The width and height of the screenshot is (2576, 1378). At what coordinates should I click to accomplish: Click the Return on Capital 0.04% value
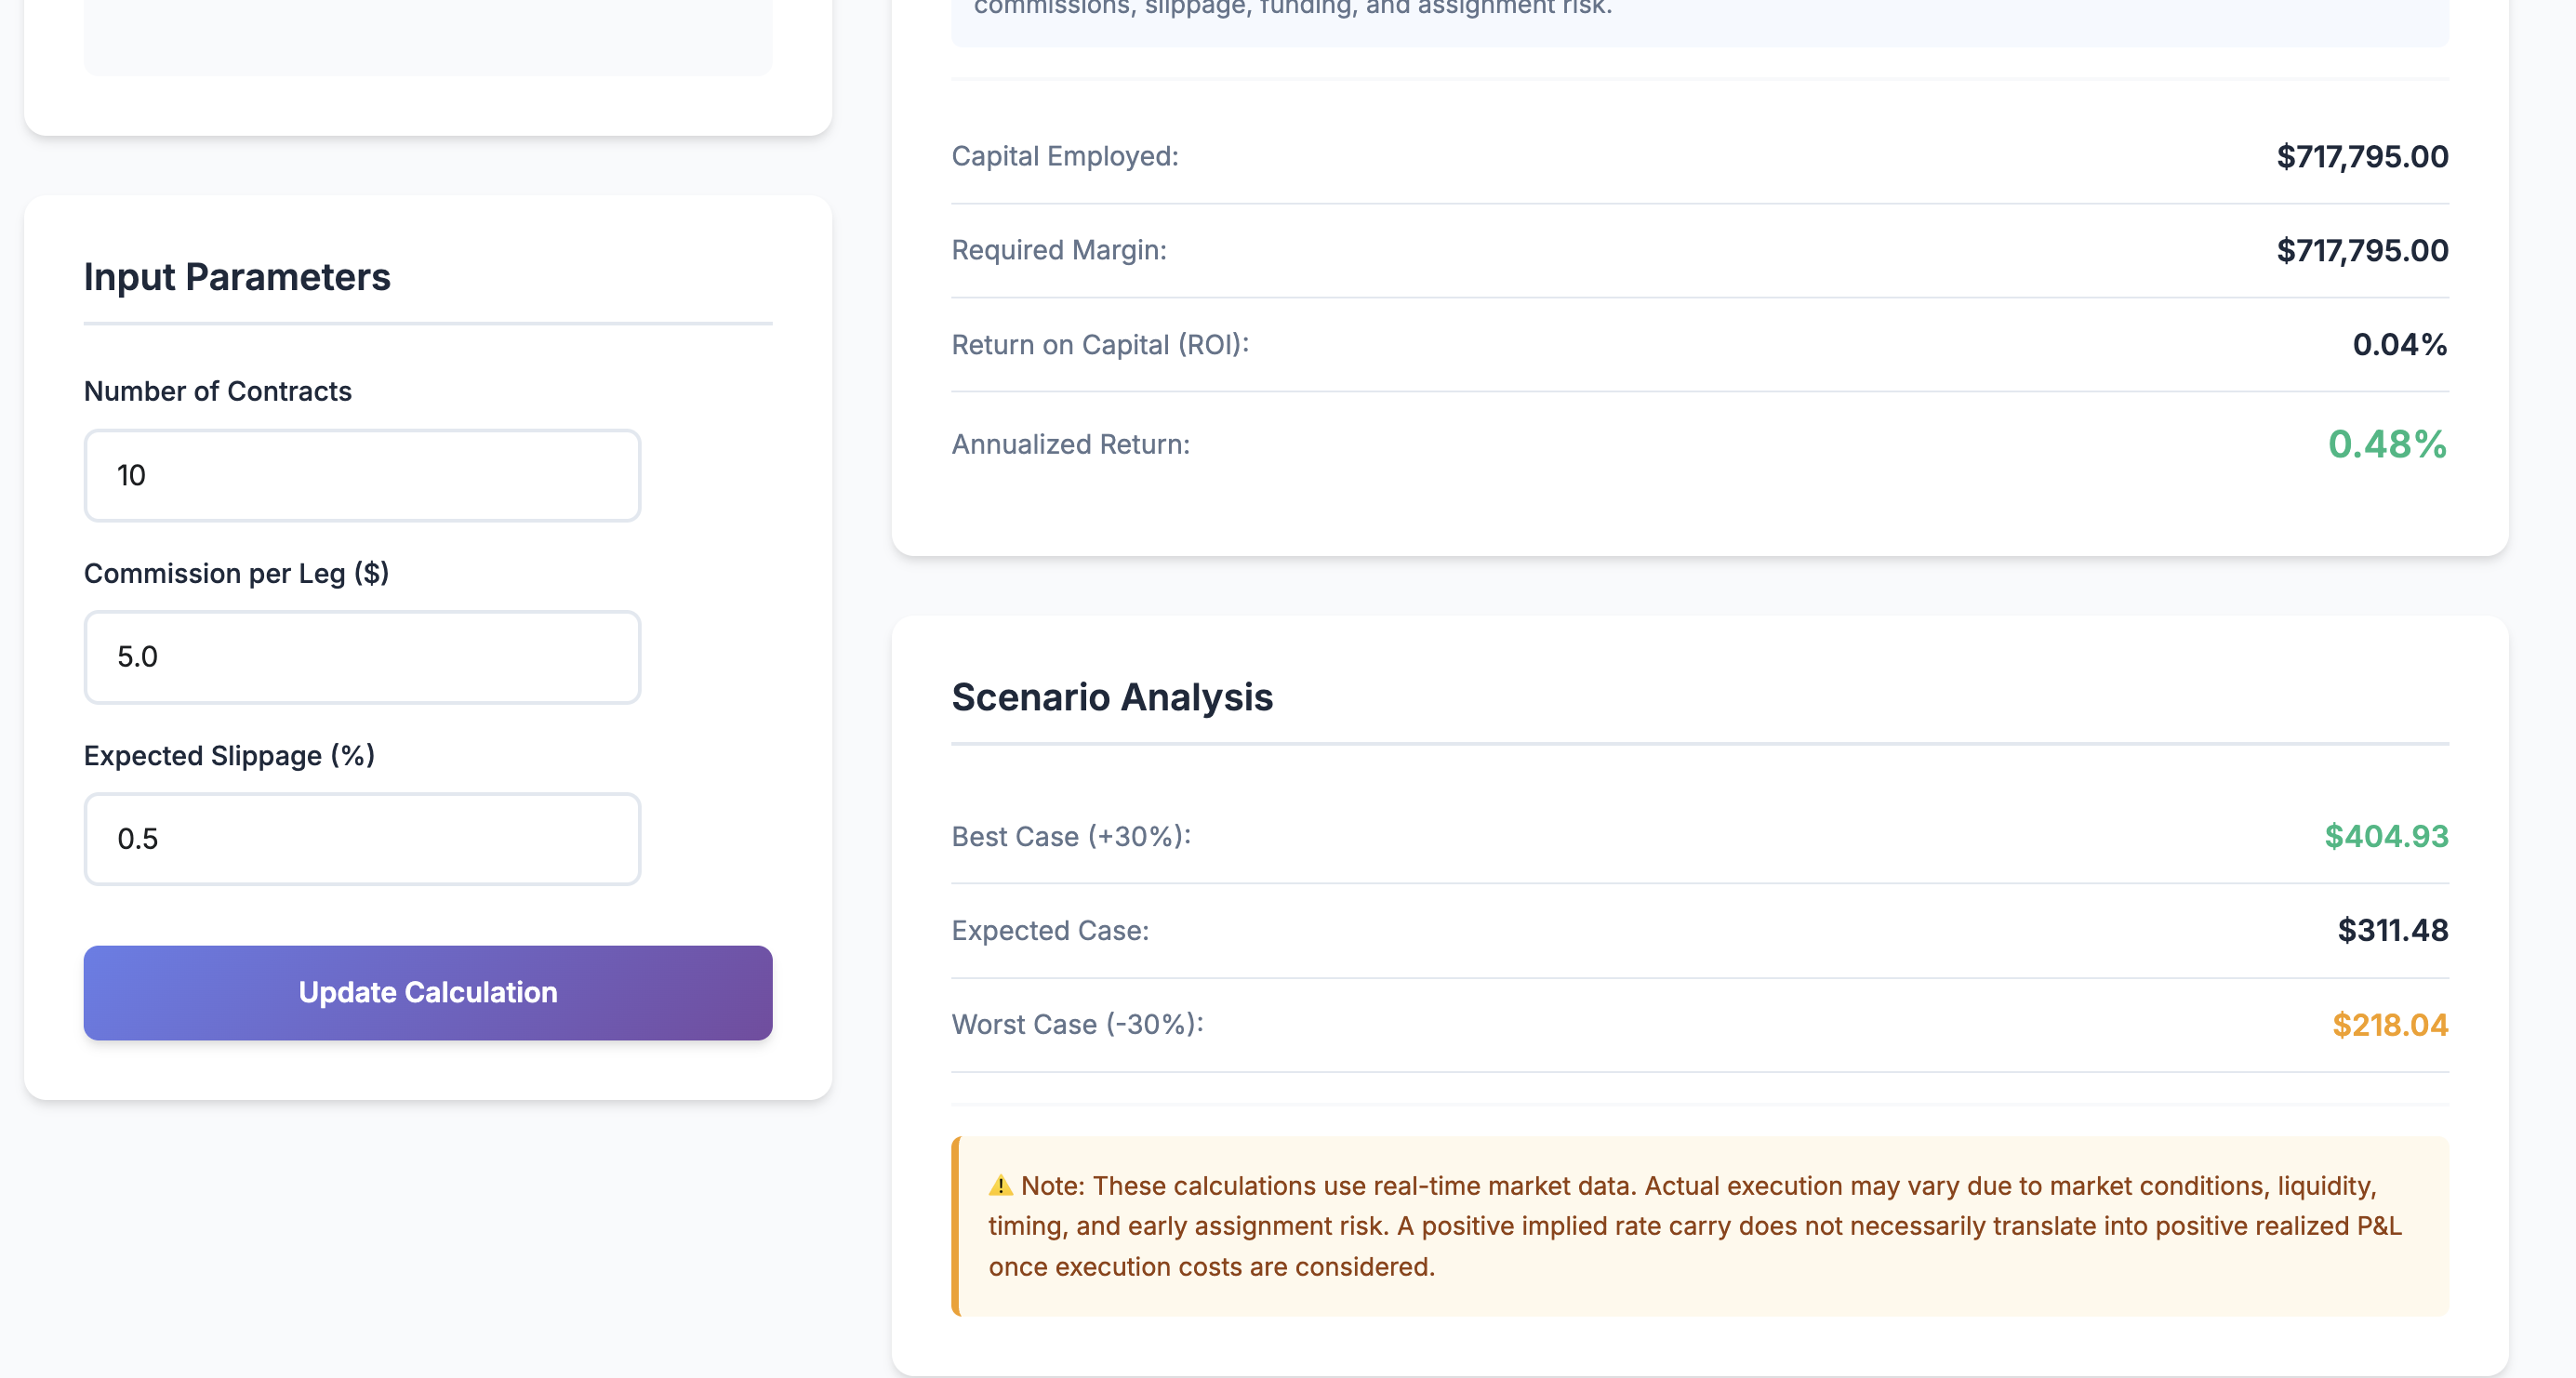point(2399,345)
